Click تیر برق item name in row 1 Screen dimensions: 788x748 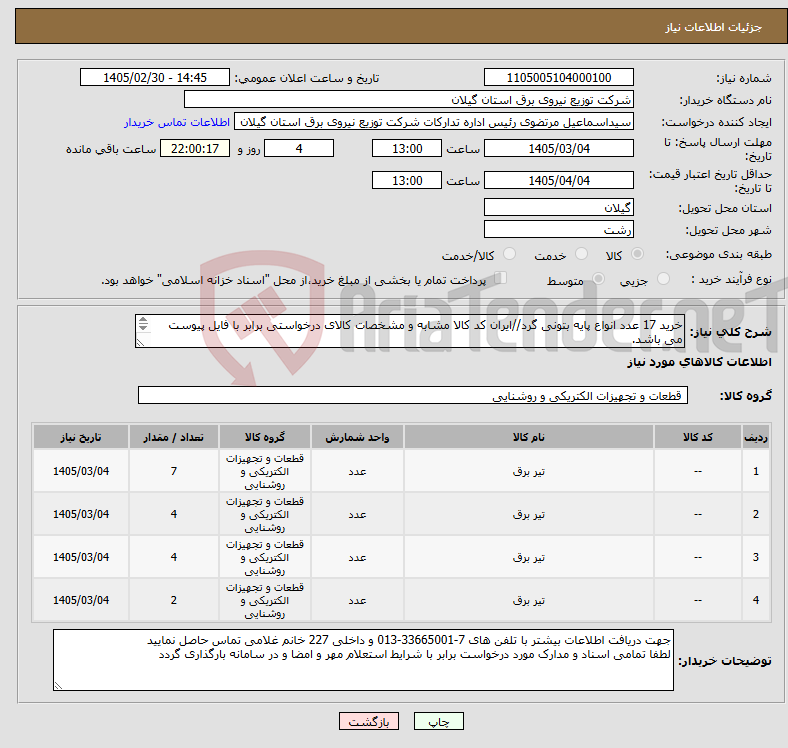(529, 472)
